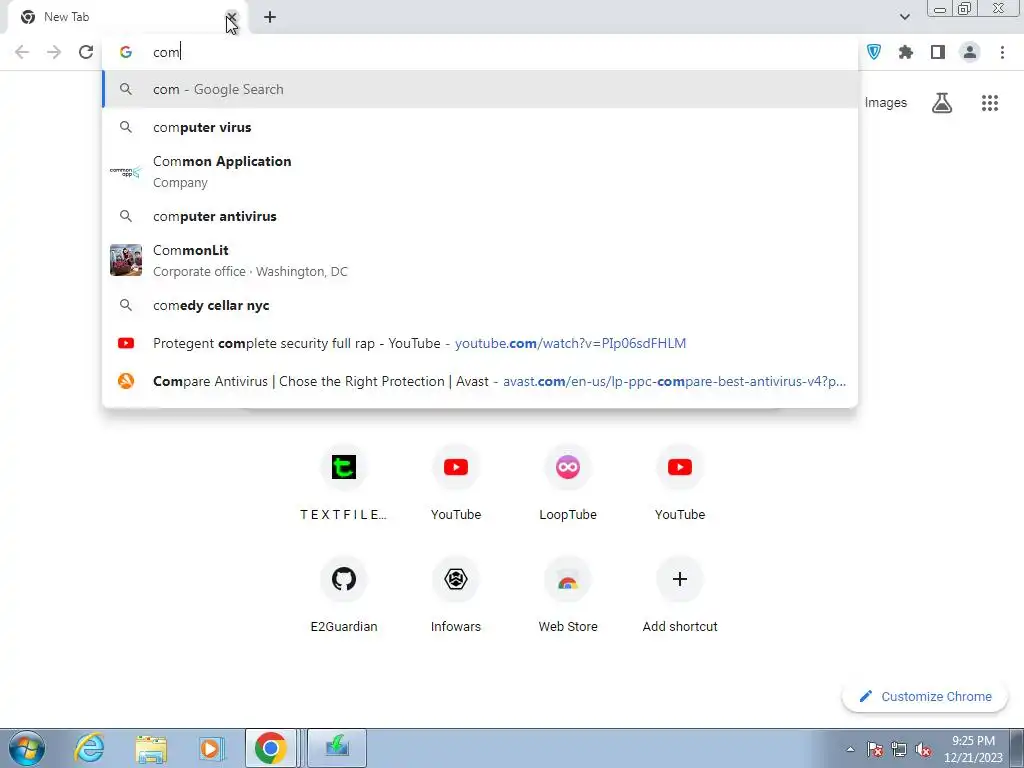Select the CommonLit suggestion

click(480, 261)
